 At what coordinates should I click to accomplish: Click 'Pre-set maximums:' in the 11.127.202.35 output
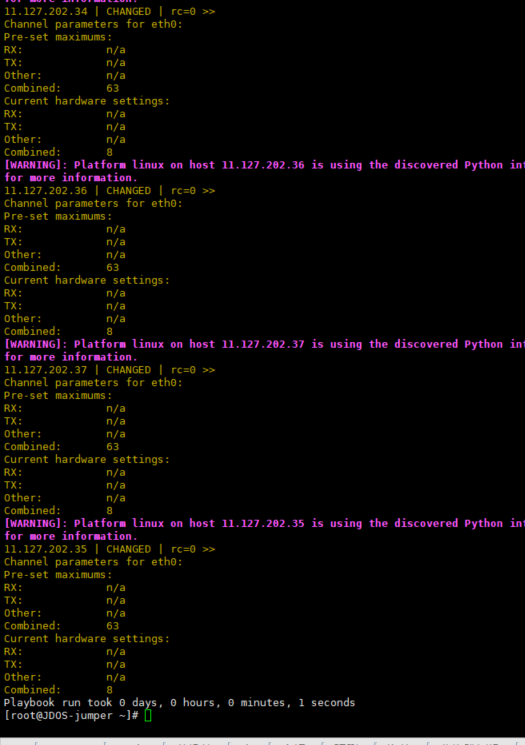tap(58, 574)
